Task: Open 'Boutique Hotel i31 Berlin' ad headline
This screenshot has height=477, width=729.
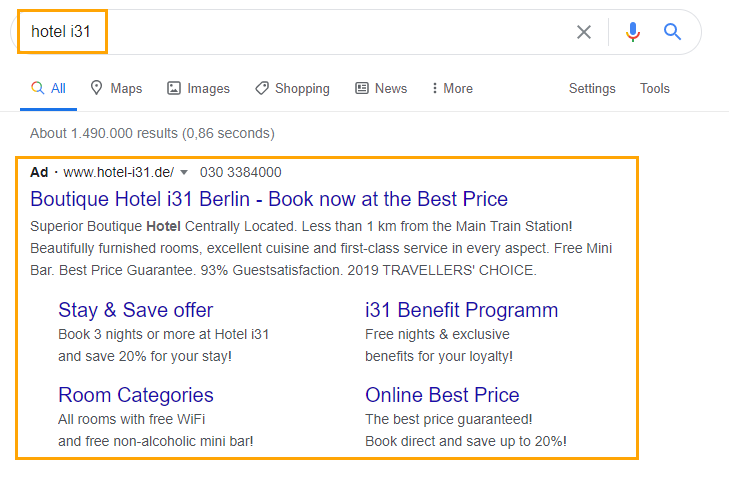Action: [269, 199]
